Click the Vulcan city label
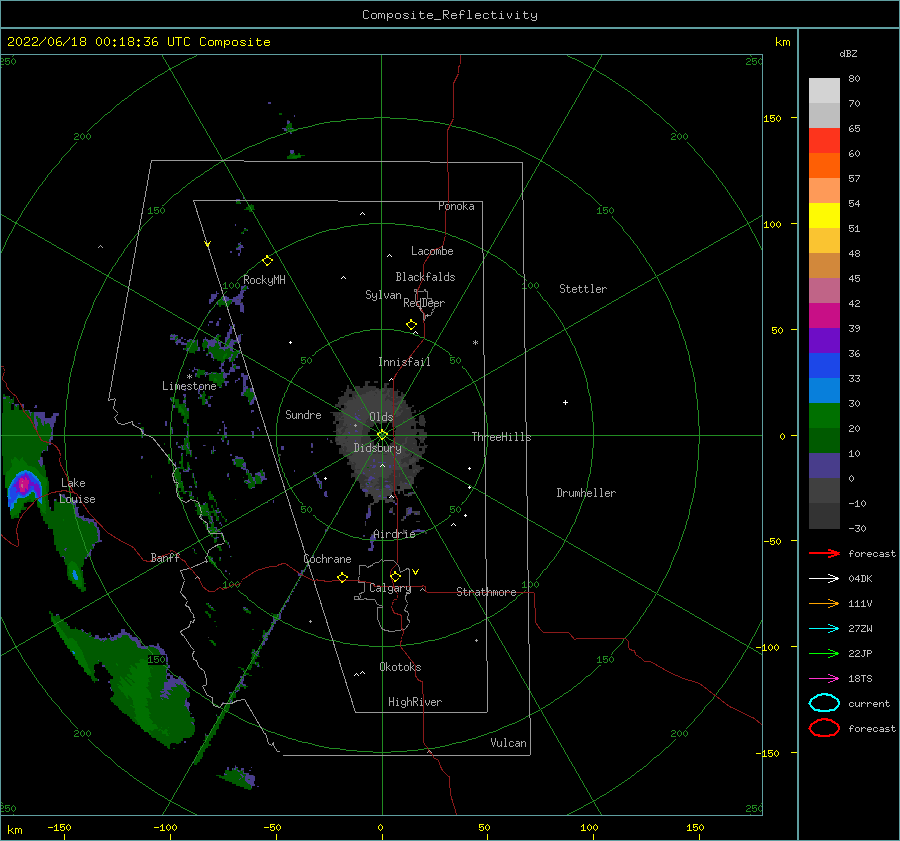The height and width of the screenshot is (841, 900). pos(508,743)
